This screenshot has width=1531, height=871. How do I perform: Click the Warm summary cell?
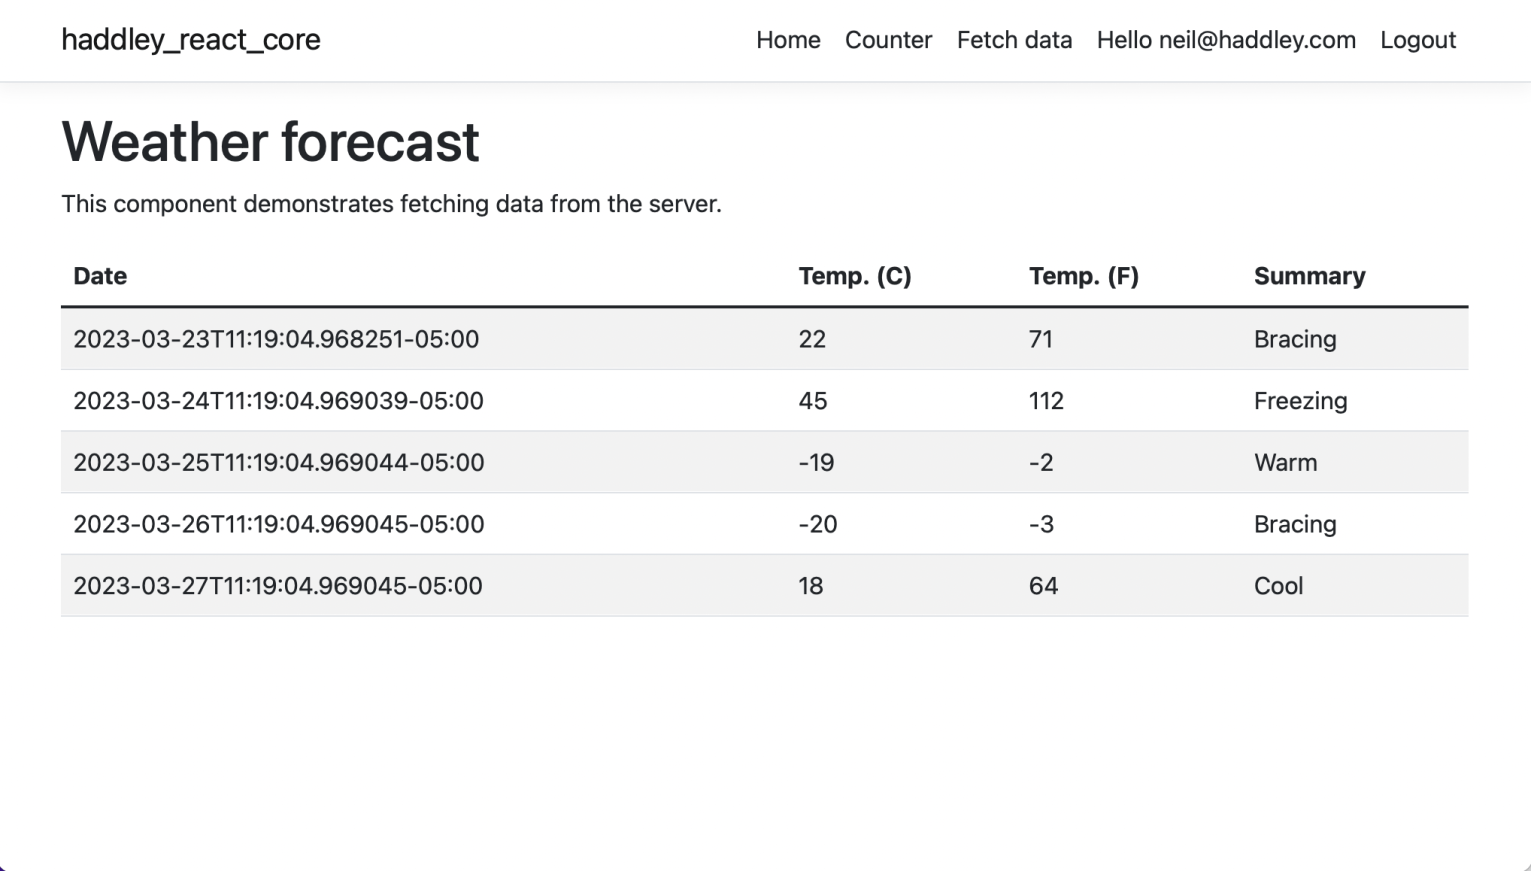[x=1285, y=463]
